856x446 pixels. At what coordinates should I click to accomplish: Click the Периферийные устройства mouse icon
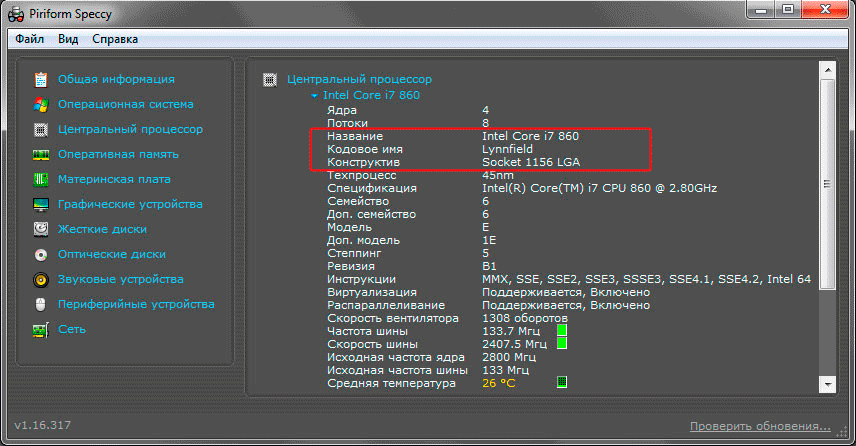click(41, 304)
